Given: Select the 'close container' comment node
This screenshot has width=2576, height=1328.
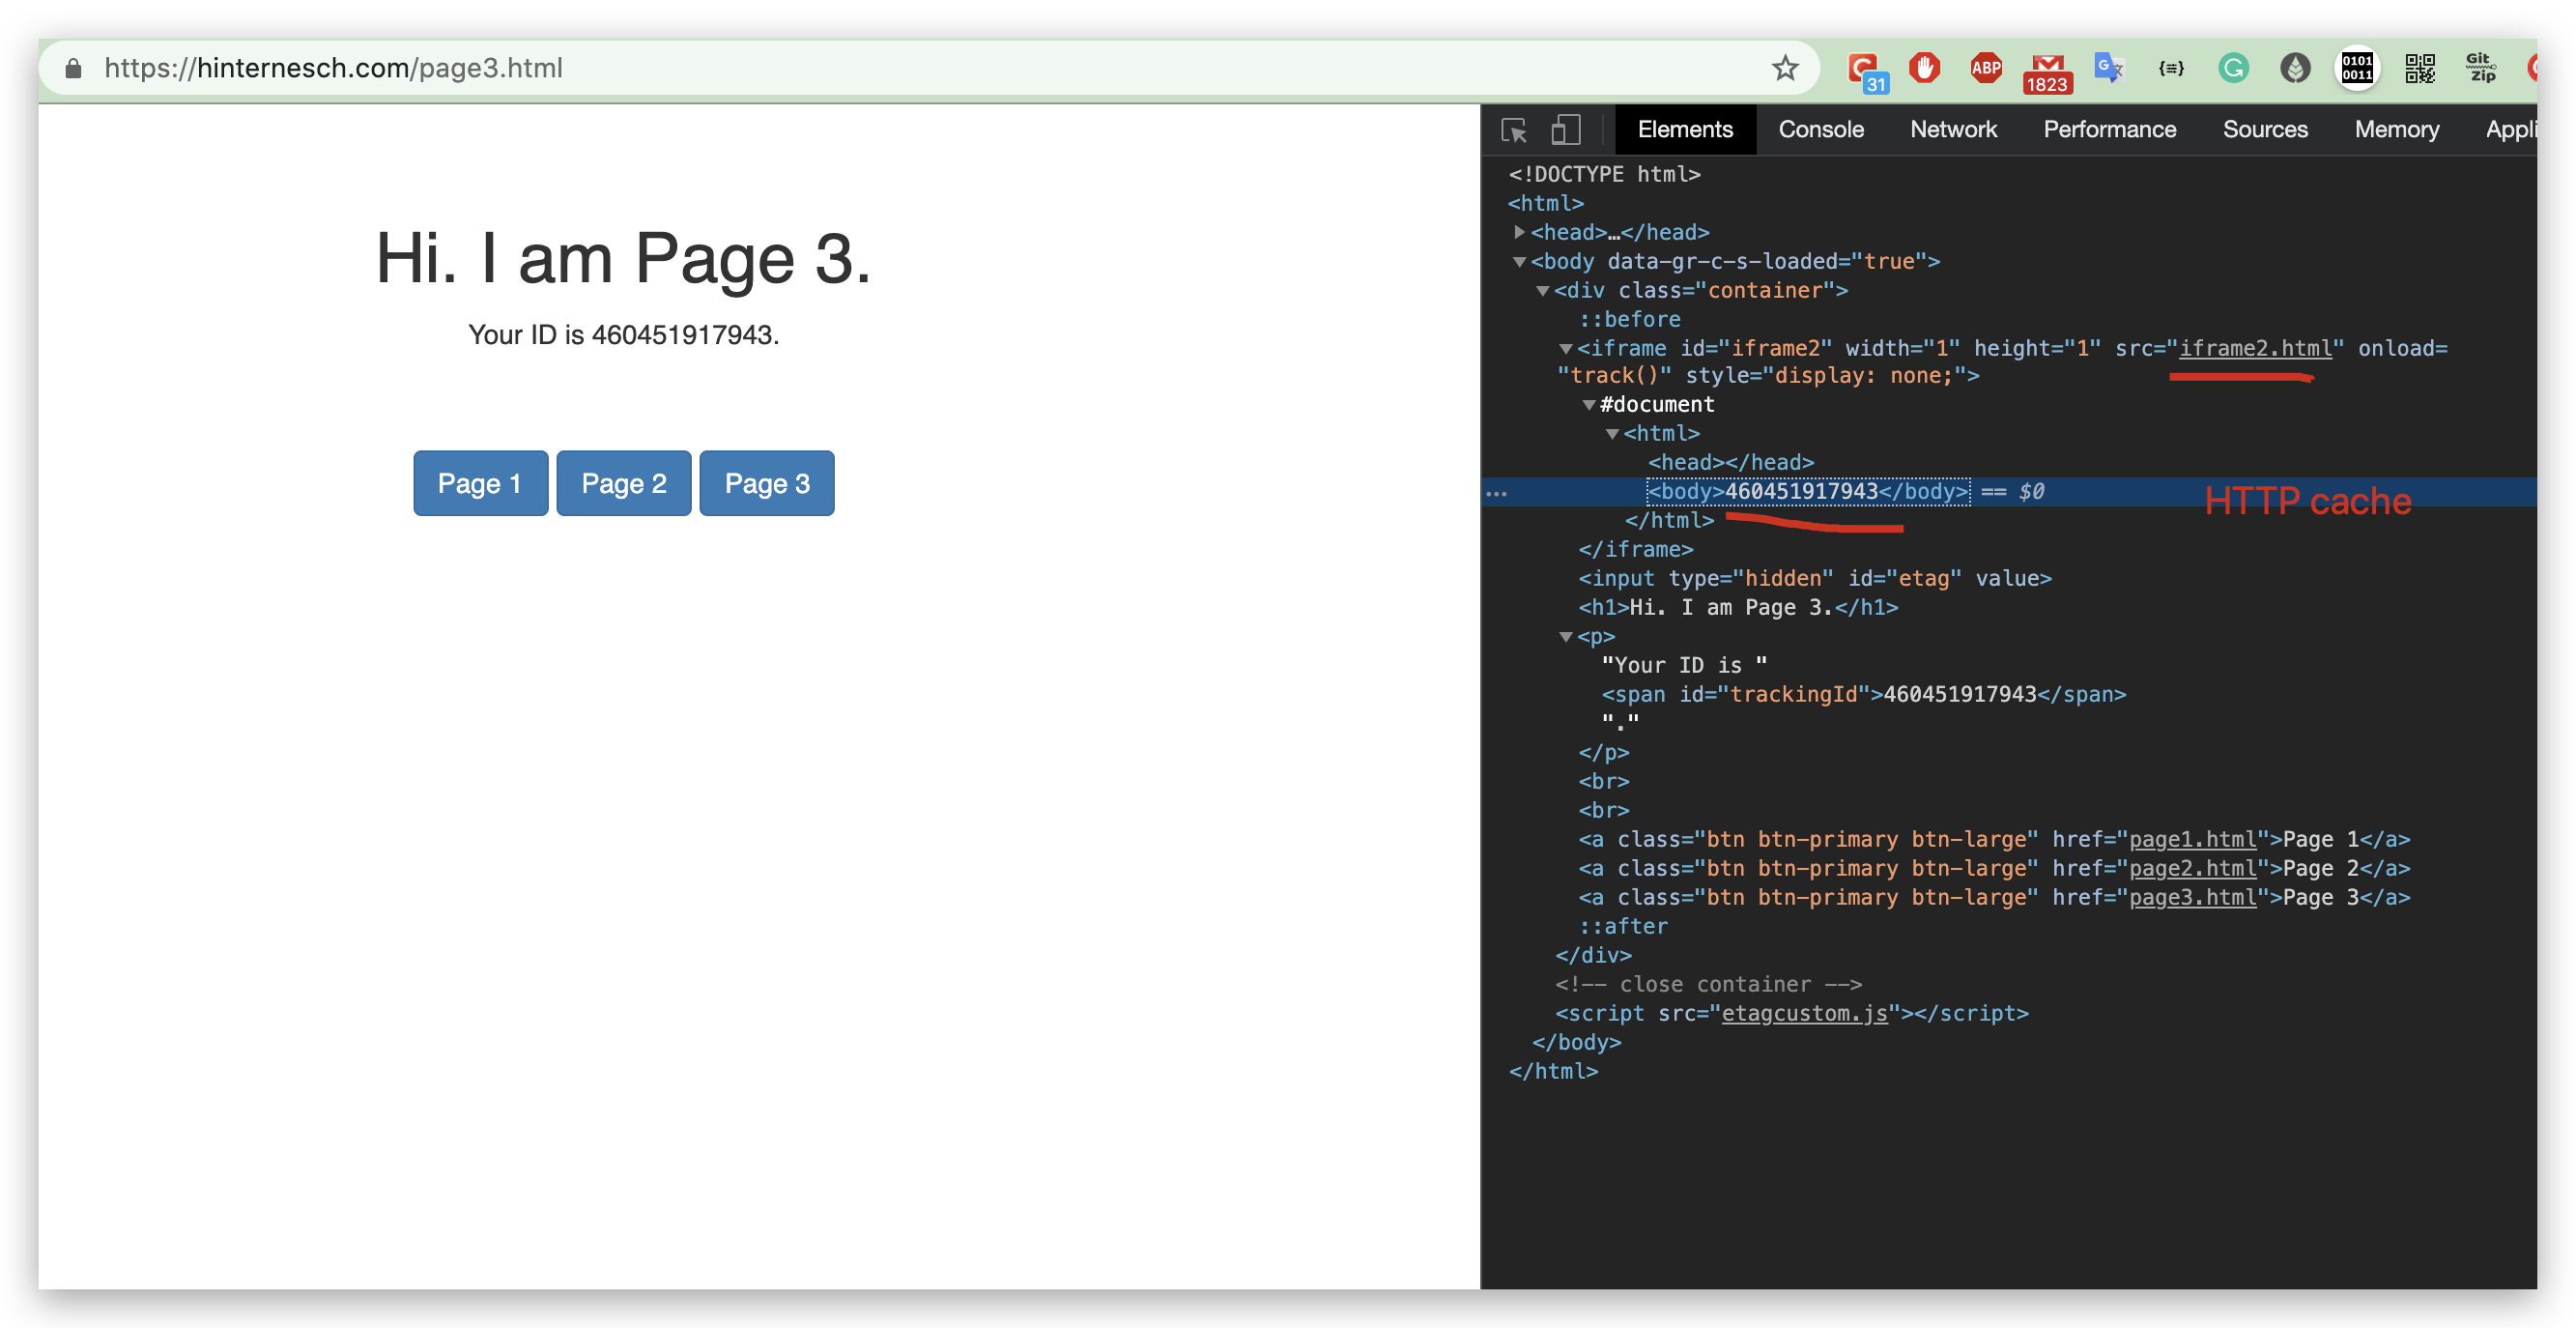Looking at the screenshot, I should pyautogui.click(x=1708, y=984).
